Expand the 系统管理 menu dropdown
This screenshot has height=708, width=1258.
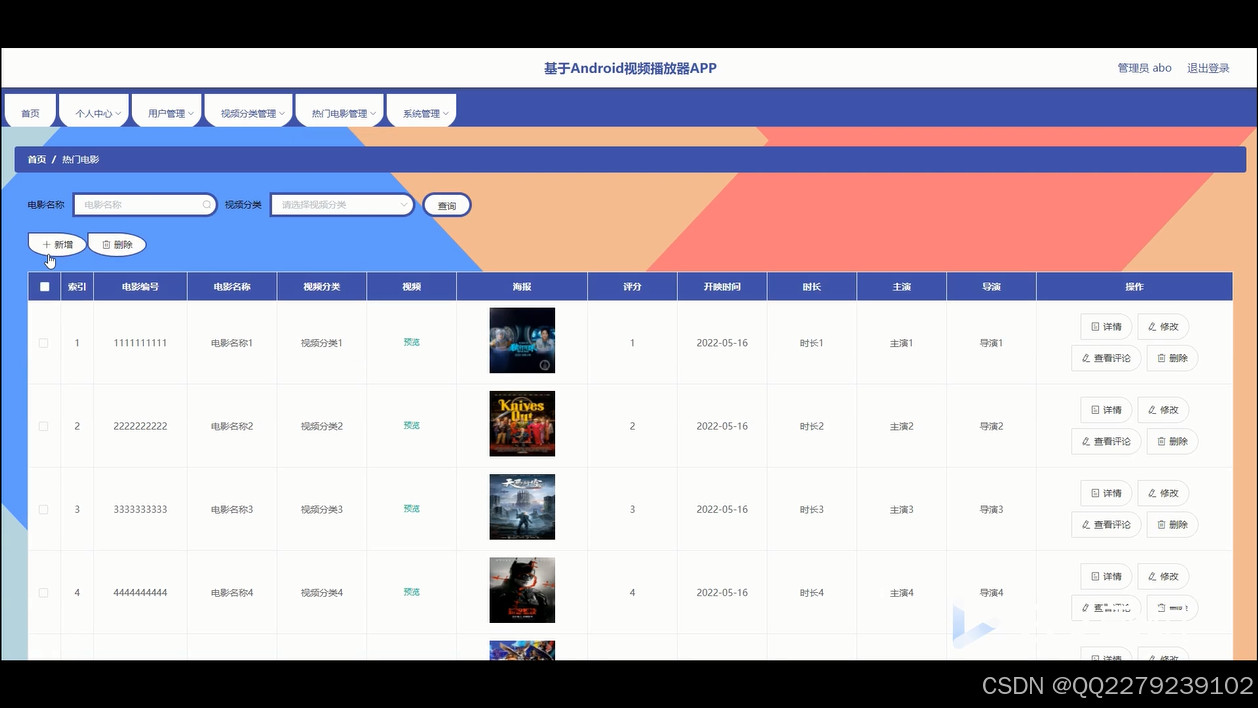(421, 111)
